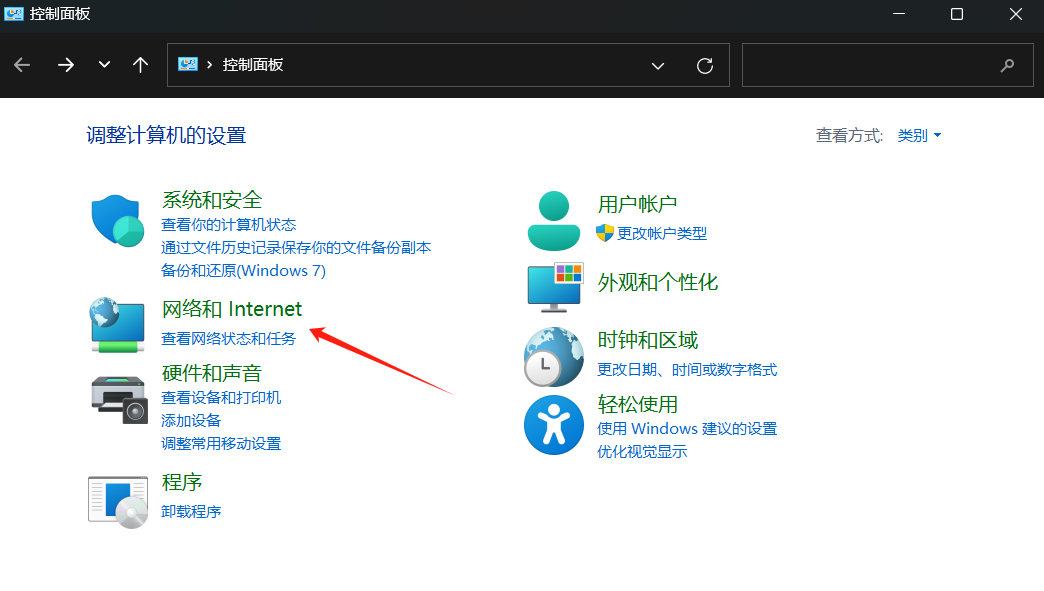Expand the address bar history dropdown
The width and height of the screenshot is (1044, 591).
pyautogui.click(x=658, y=65)
